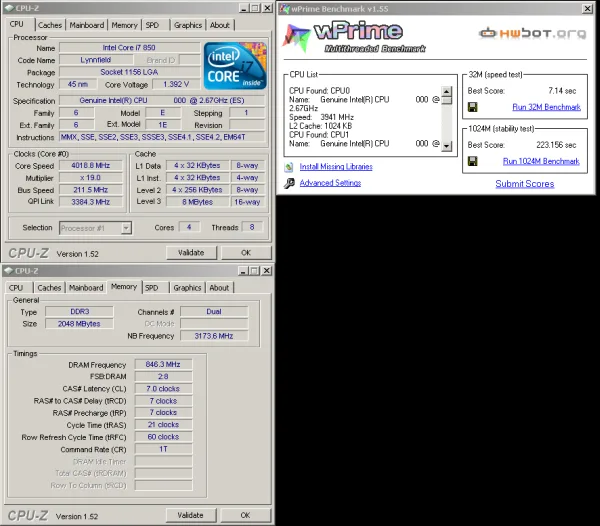
Task: Click the top CPU-Z window title bar icon
Action: [9, 8]
